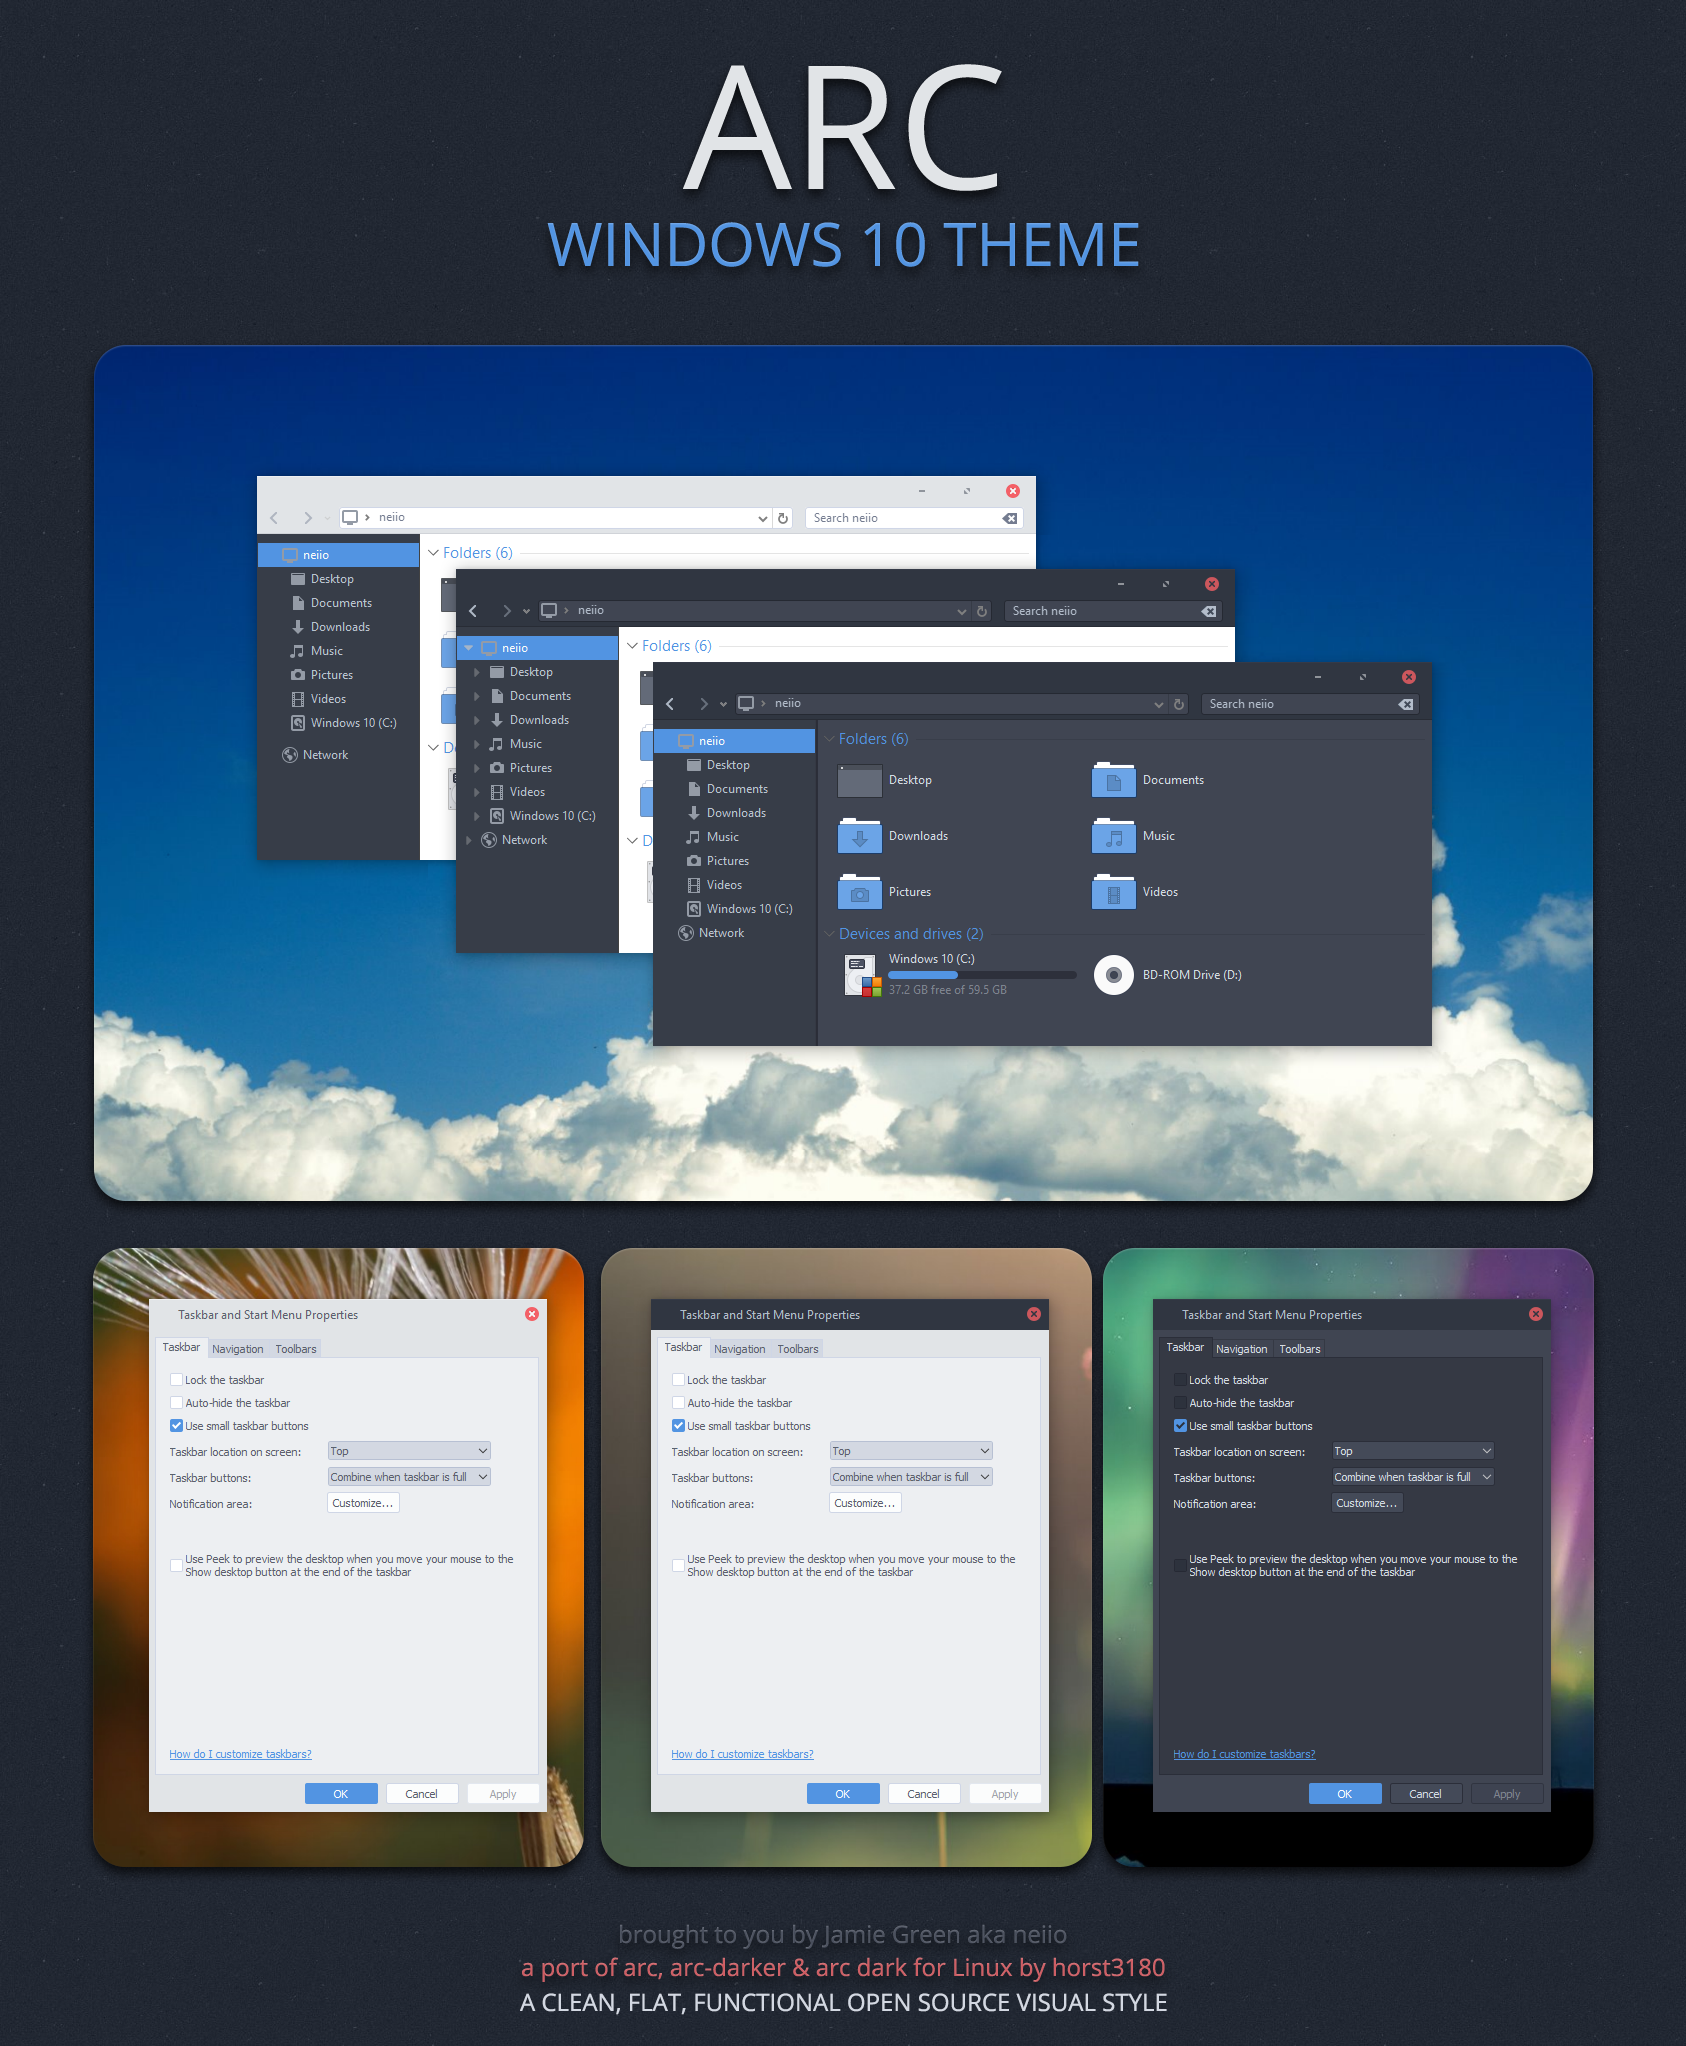
Task: Open Taskbar buttons dropdown in dark dialog
Action: point(1413,1477)
